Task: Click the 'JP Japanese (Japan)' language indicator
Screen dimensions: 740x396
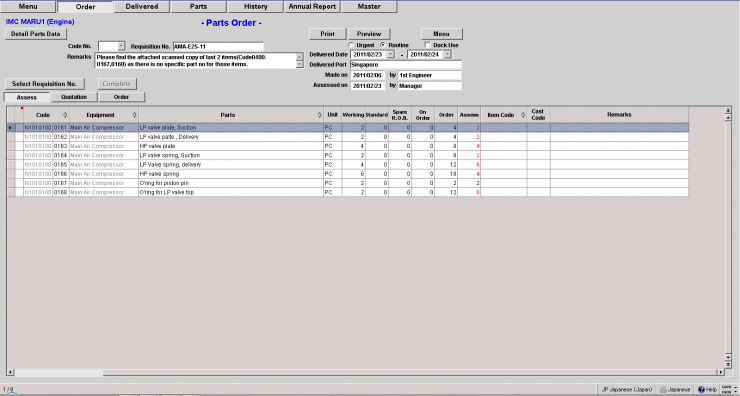Action: [x=627, y=389]
